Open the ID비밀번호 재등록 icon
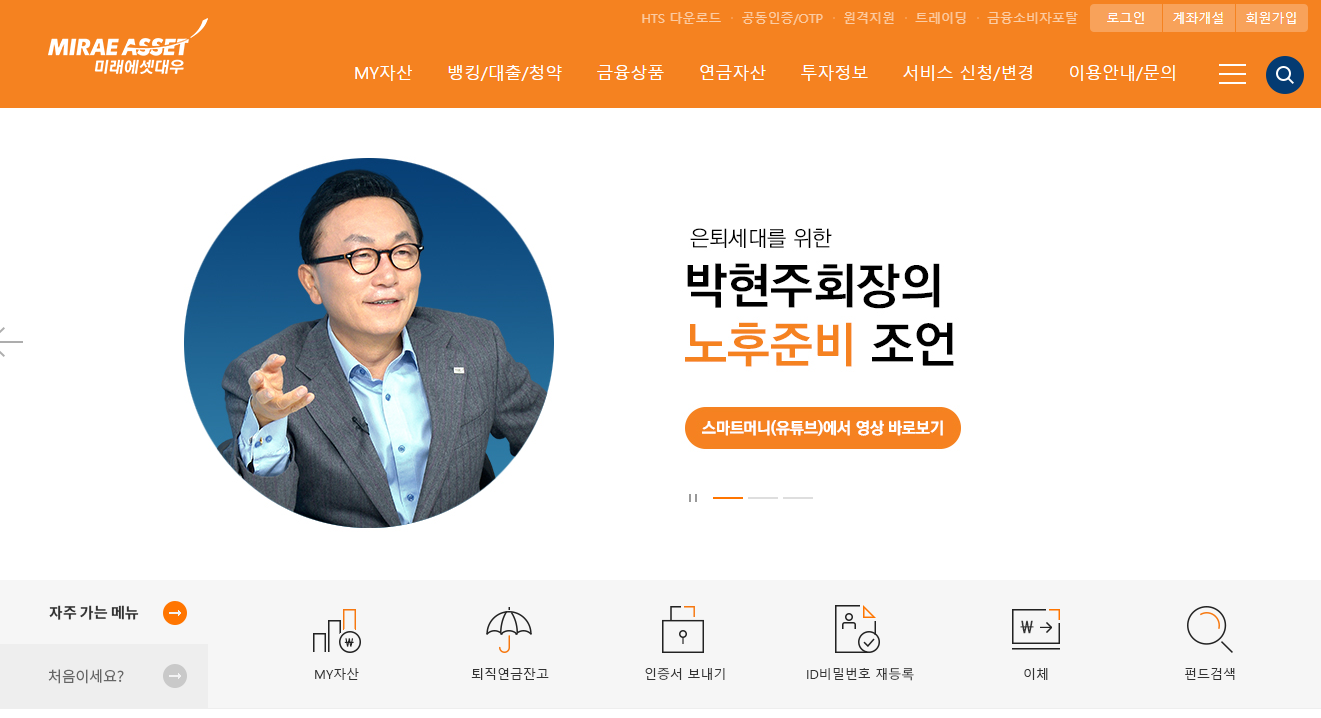This screenshot has width=1321, height=718. pos(857,630)
